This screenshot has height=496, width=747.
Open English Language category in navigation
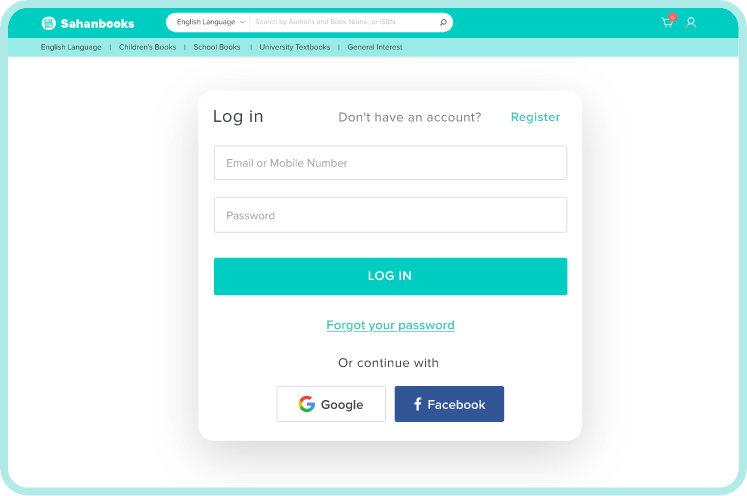pyautogui.click(x=71, y=47)
